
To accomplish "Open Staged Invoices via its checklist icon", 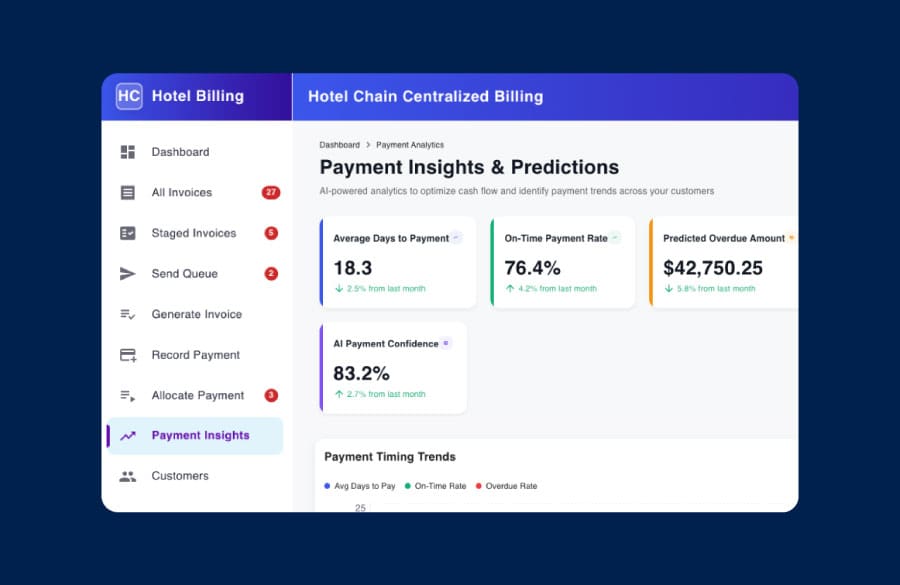I will (127, 233).
